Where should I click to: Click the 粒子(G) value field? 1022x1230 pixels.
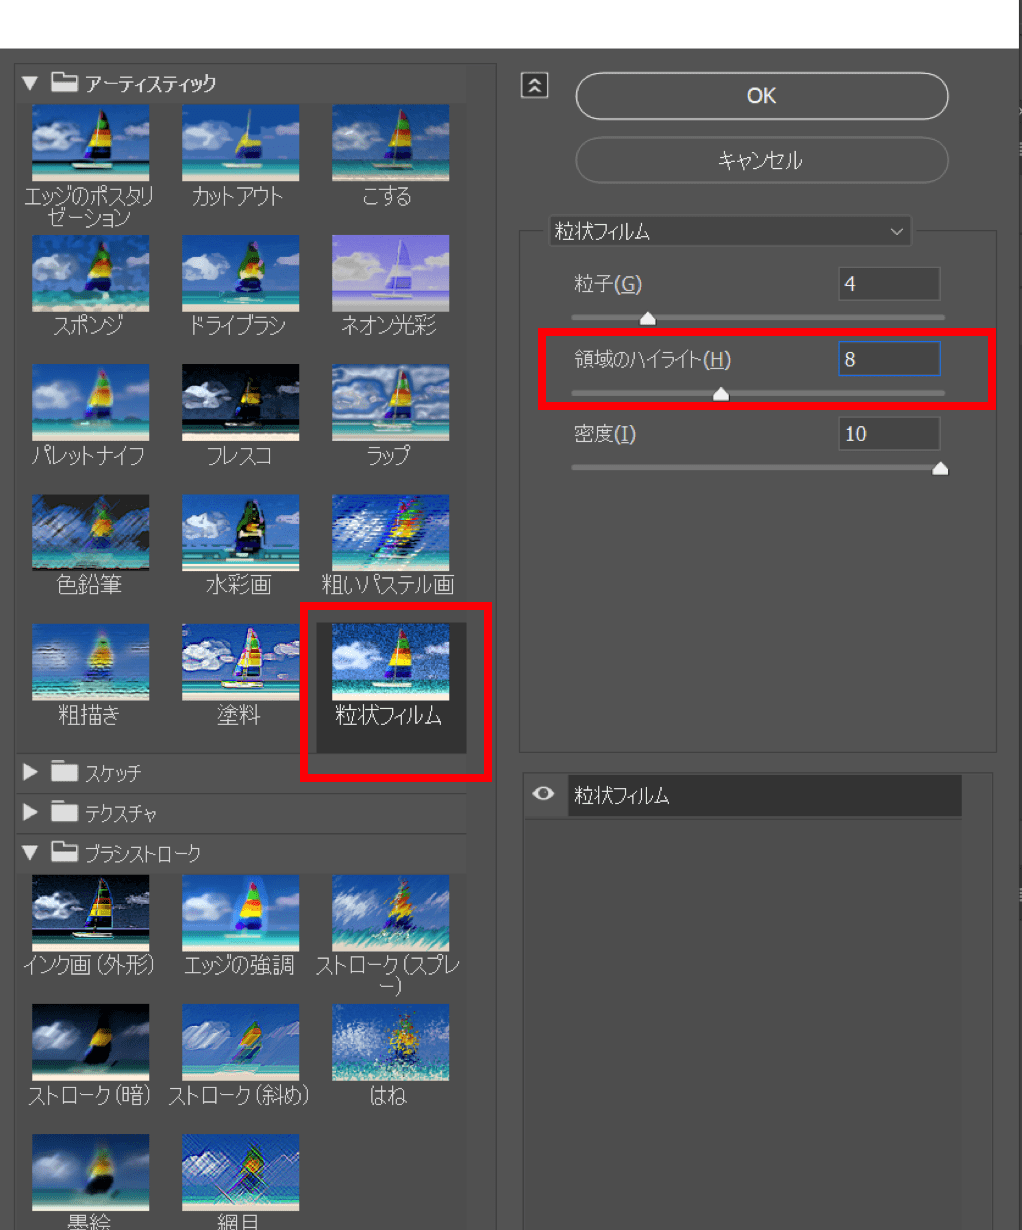coord(889,284)
